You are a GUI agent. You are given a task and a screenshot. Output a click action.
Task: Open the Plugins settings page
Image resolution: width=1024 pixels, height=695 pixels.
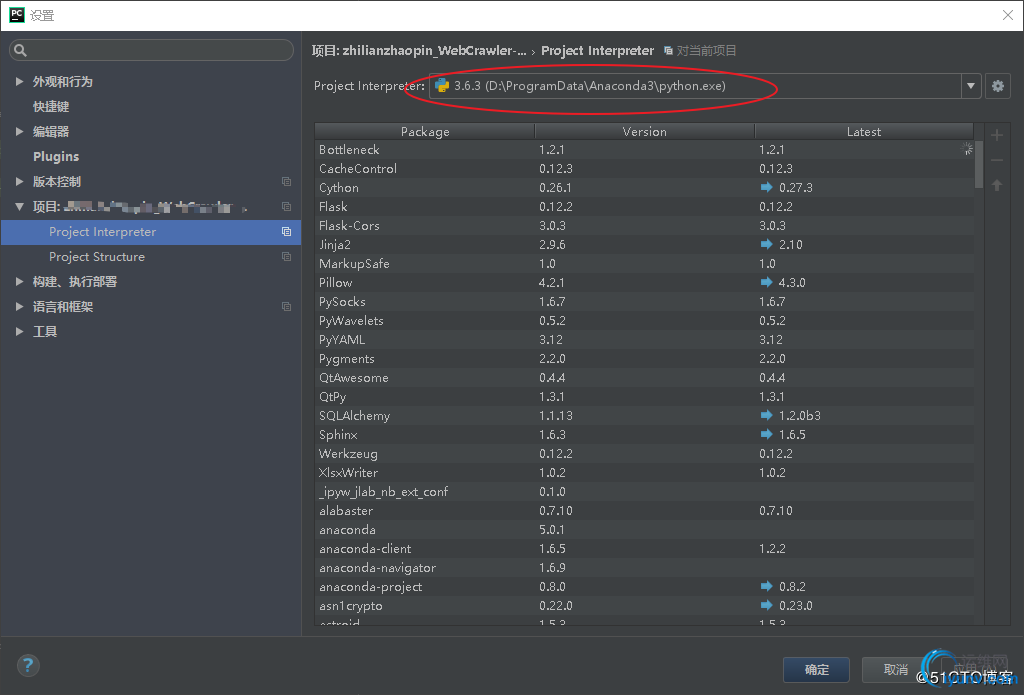pos(56,156)
